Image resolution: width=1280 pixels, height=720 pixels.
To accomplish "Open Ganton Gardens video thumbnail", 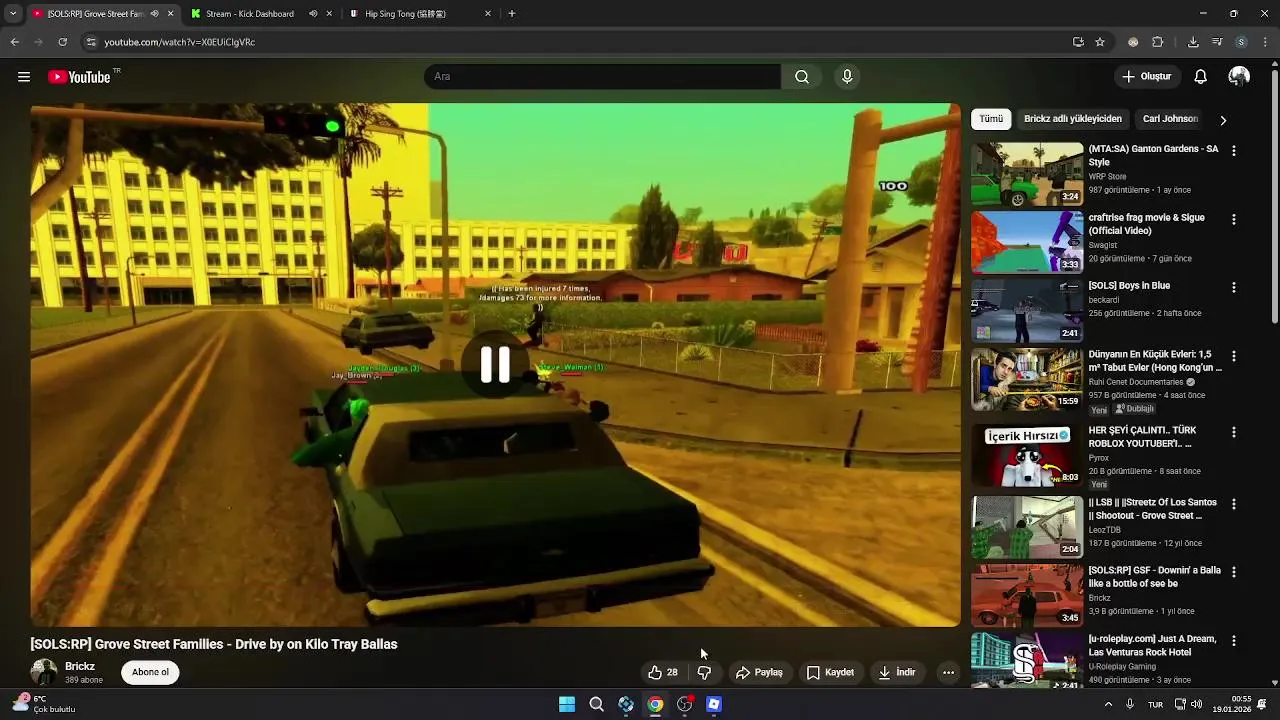I will 1027,173.
